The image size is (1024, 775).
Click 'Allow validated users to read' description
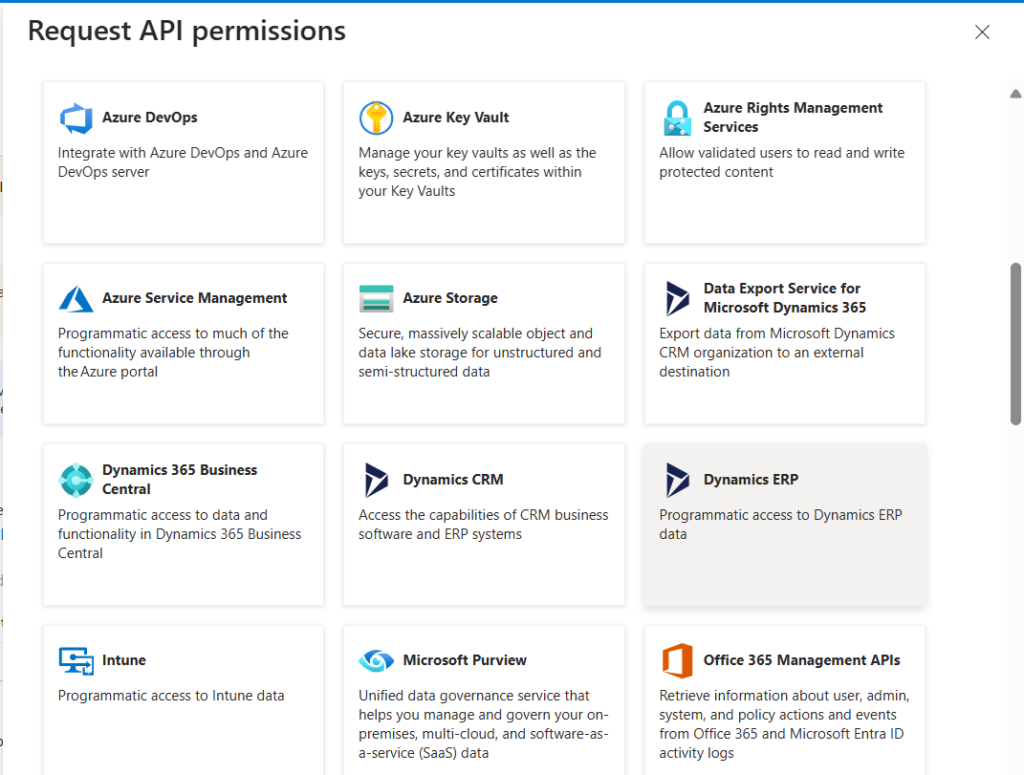point(781,163)
